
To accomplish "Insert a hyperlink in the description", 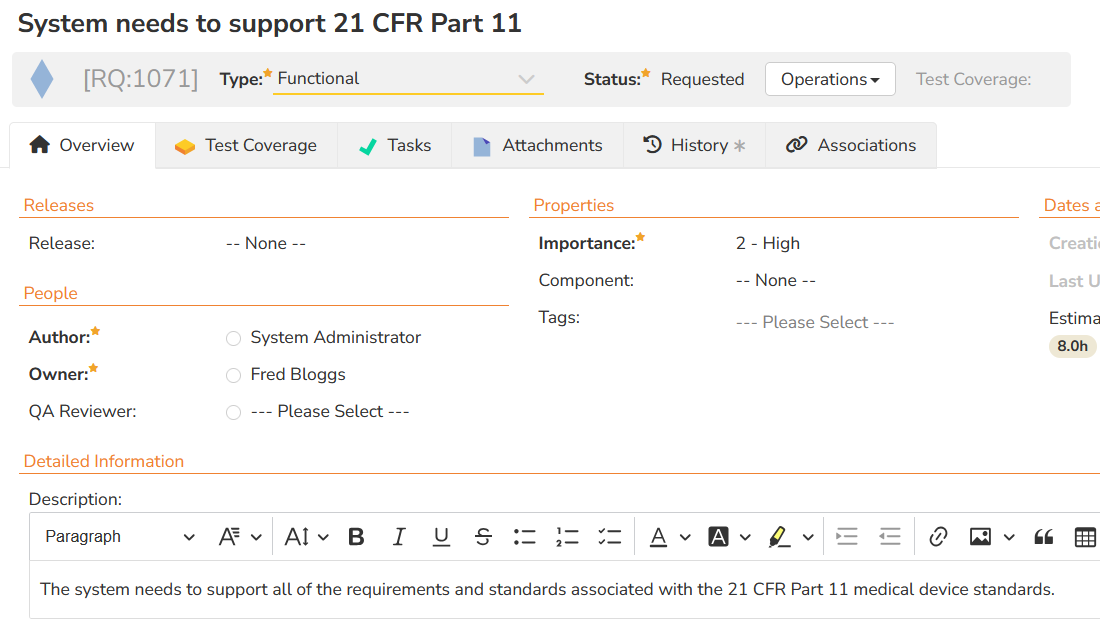I will (x=938, y=537).
